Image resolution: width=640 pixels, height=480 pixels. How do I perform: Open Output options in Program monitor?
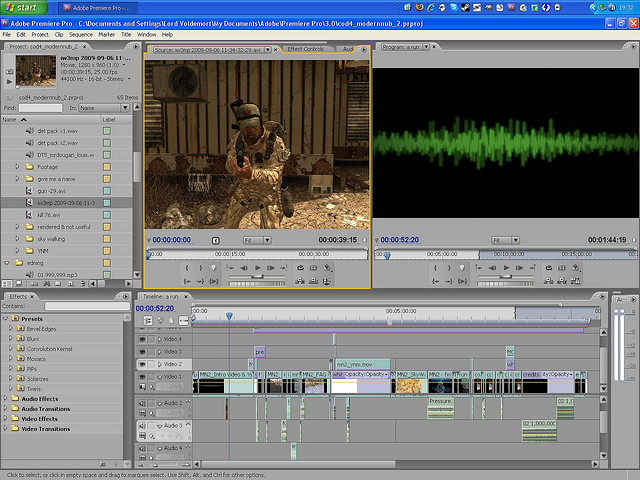[576, 268]
